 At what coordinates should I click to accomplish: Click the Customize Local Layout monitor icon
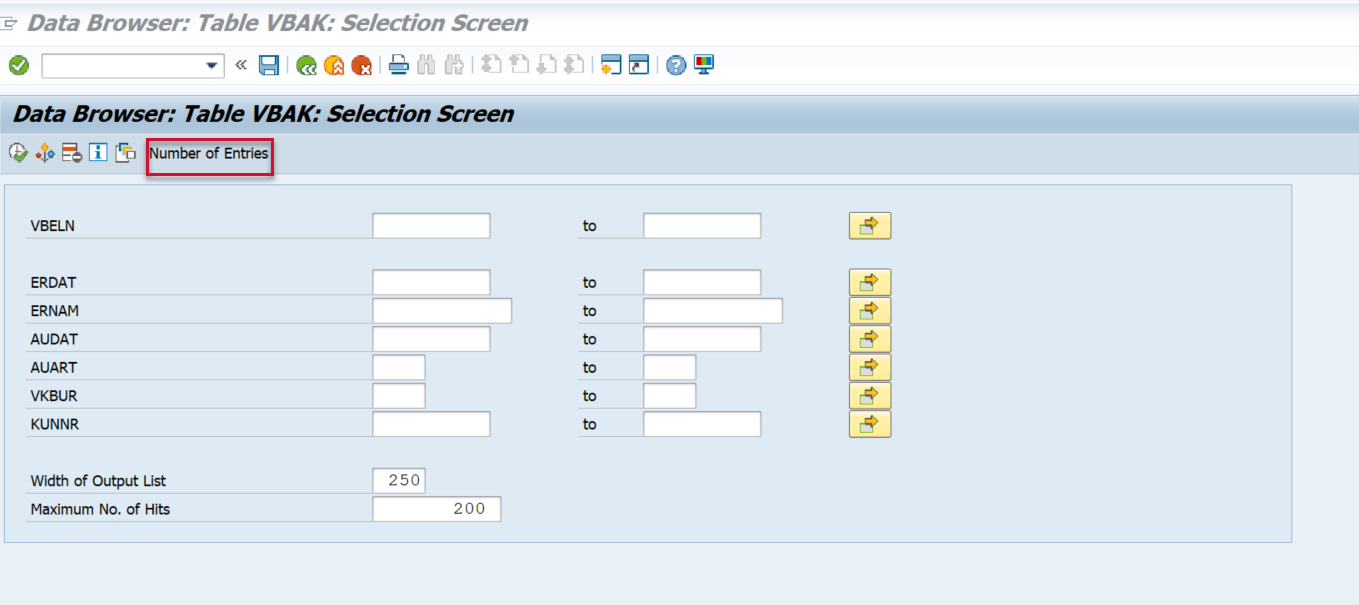point(704,66)
